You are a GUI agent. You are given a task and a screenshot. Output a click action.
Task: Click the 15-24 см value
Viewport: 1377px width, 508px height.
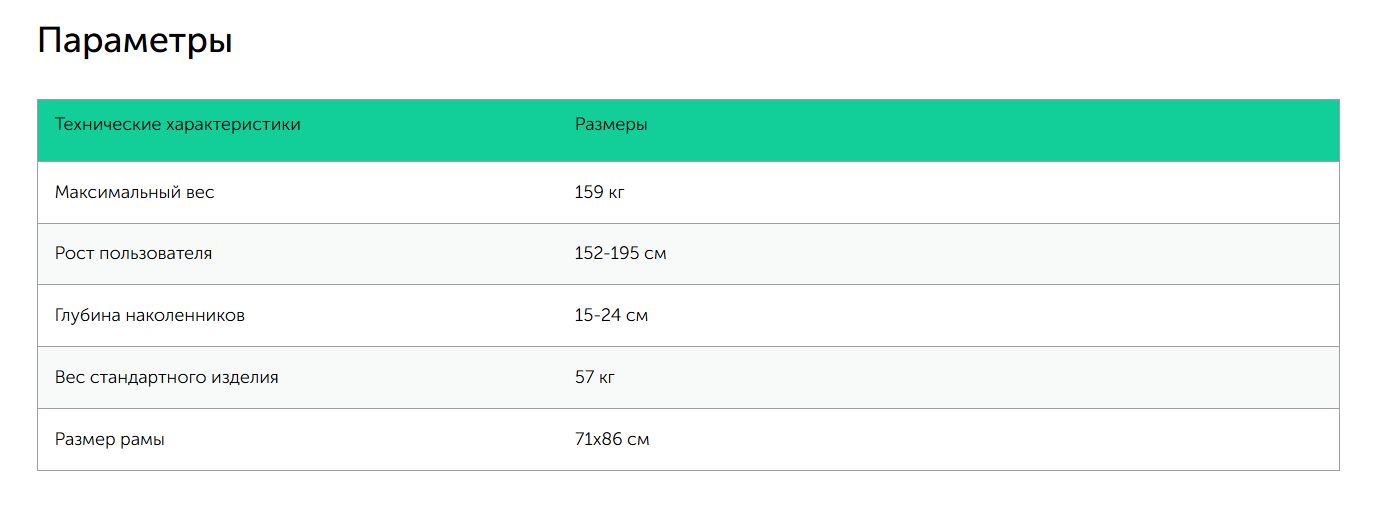(612, 316)
